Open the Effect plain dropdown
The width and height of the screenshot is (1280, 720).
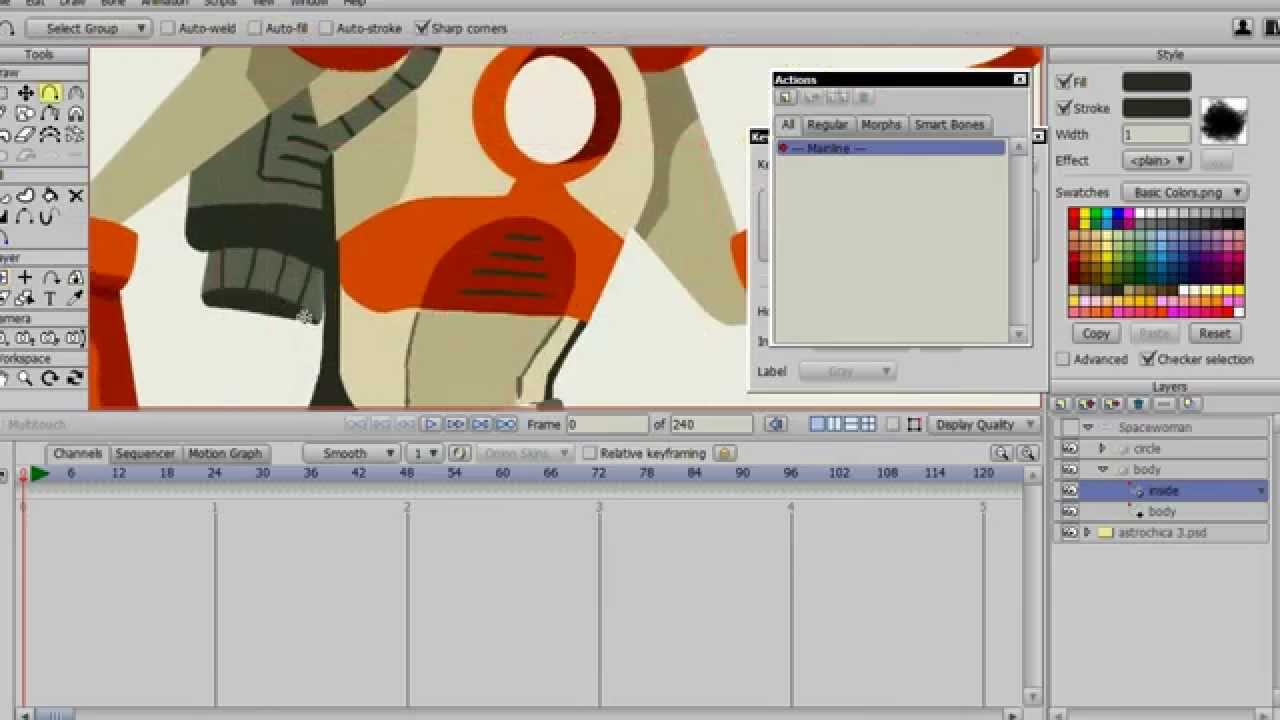point(1157,160)
